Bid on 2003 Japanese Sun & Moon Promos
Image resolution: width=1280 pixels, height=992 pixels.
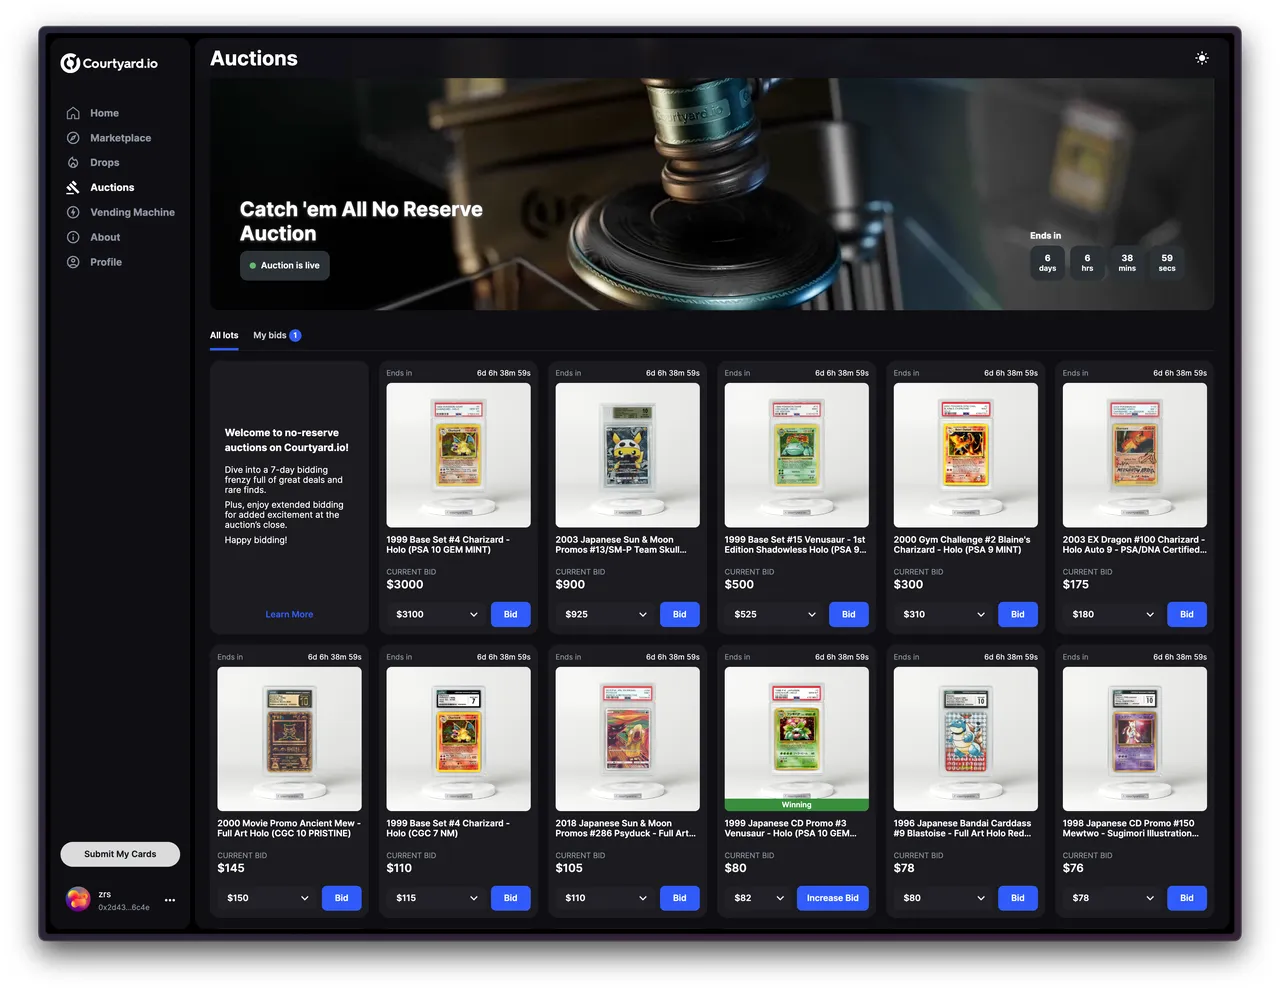(679, 614)
